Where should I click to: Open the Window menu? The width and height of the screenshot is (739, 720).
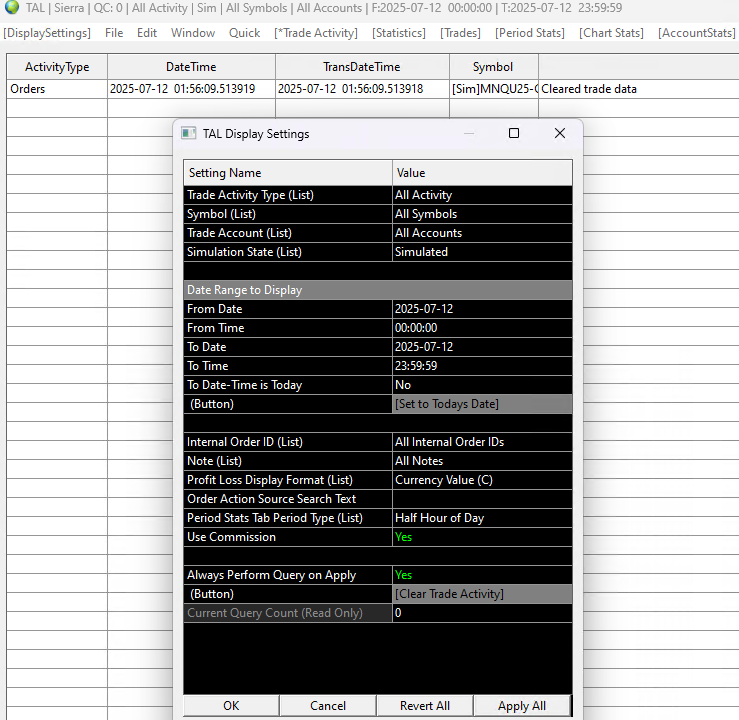tap(193, 33)
